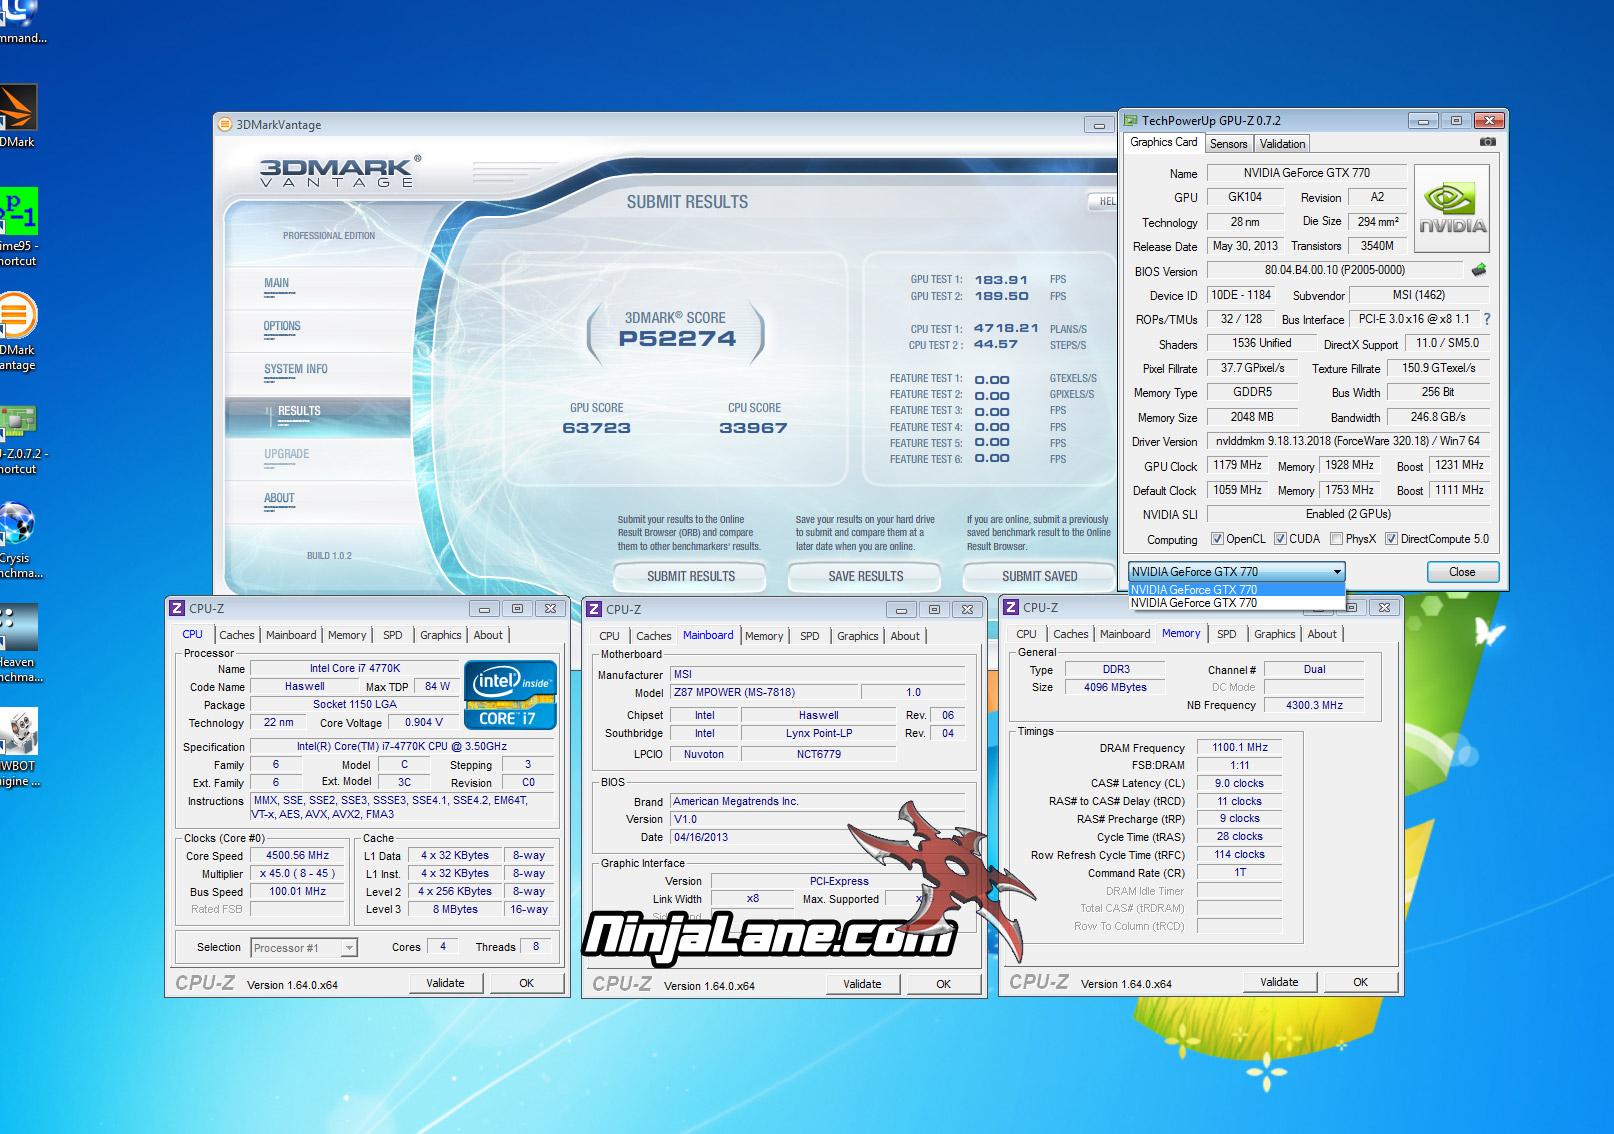Click the GPU name field showing GeForce GTX 770
1614x1134 pixels.
pyautogui.click(x=1306, y=173)
